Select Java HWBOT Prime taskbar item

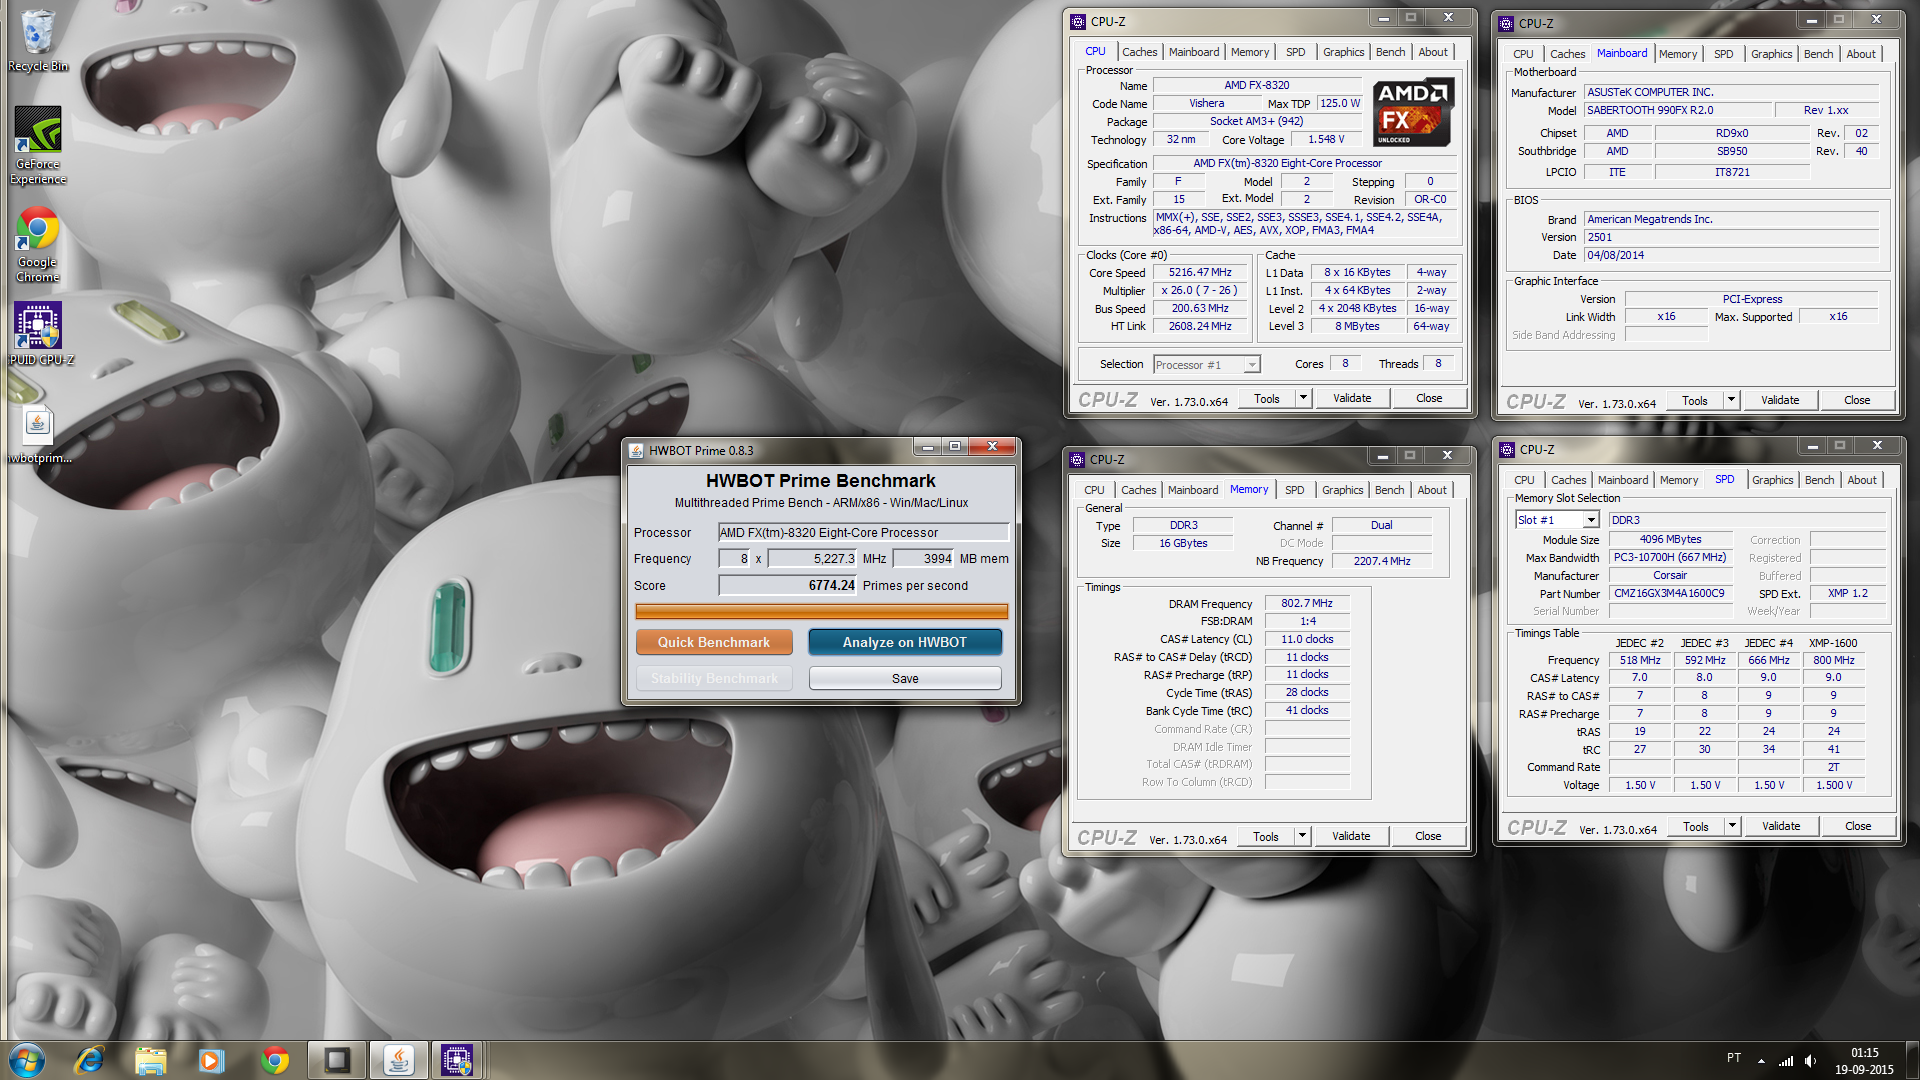[398, 1060]
